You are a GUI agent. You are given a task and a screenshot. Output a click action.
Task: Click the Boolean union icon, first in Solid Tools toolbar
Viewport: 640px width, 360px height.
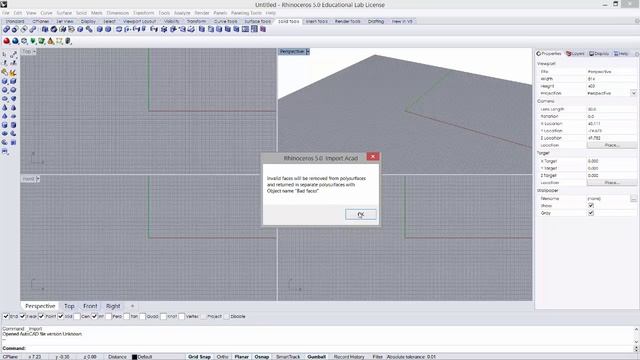click(x=6, y=29)
